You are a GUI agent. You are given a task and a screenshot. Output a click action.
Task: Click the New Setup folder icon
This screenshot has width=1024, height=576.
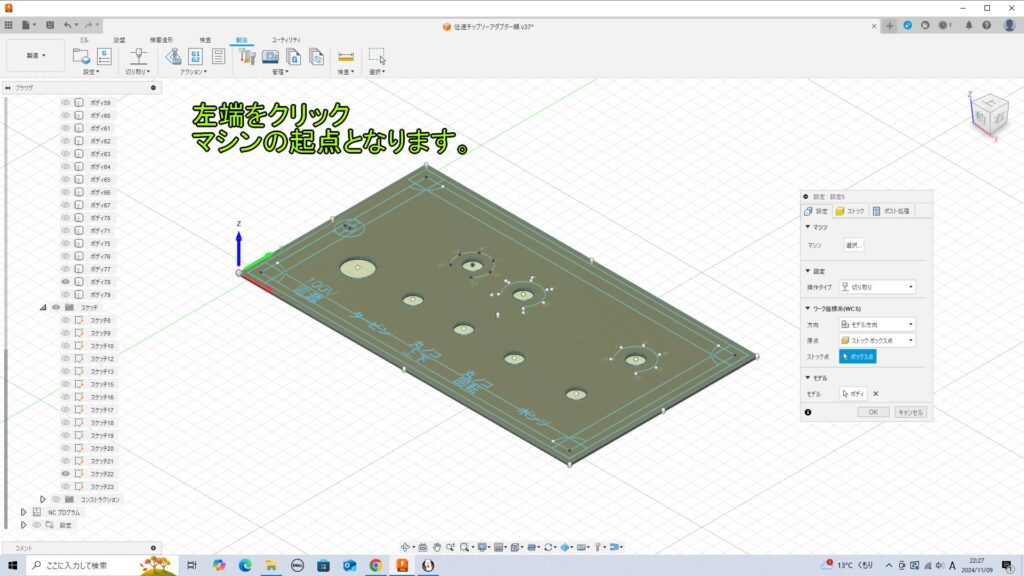coord(81,56)
